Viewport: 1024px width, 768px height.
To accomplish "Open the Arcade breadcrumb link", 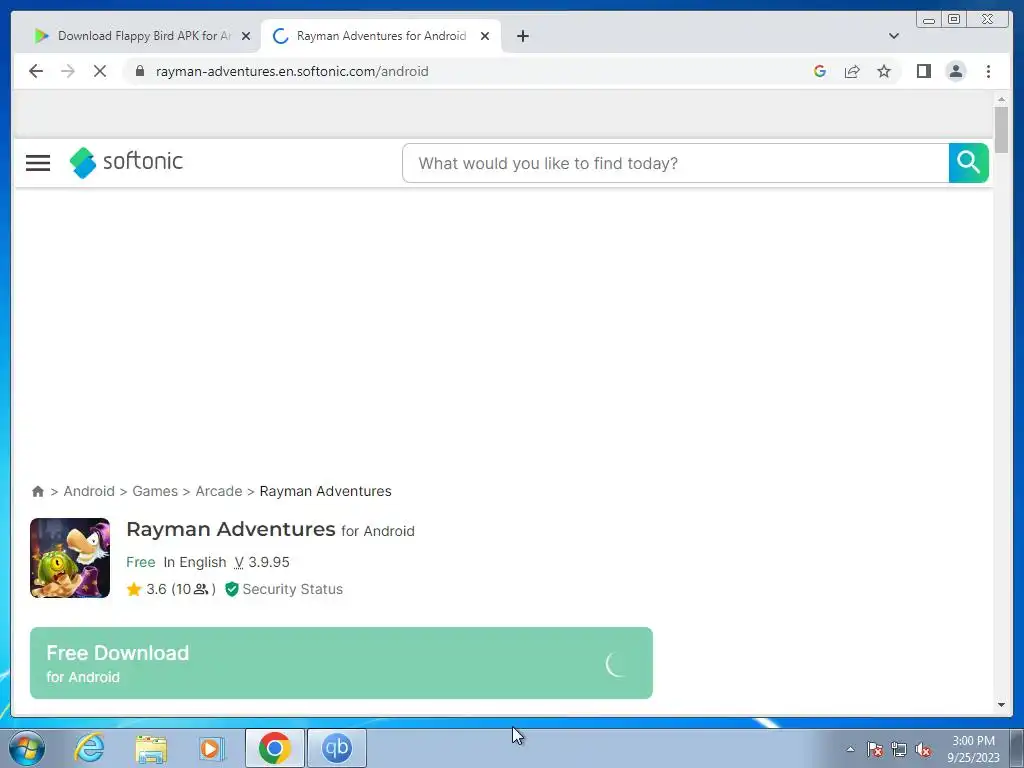I will pos(219,491).
